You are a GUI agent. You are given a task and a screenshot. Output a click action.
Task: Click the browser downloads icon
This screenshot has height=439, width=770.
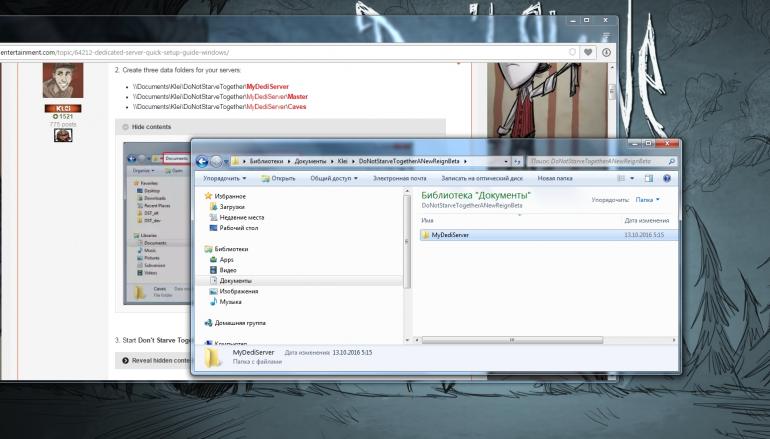[x=606, y=52]
